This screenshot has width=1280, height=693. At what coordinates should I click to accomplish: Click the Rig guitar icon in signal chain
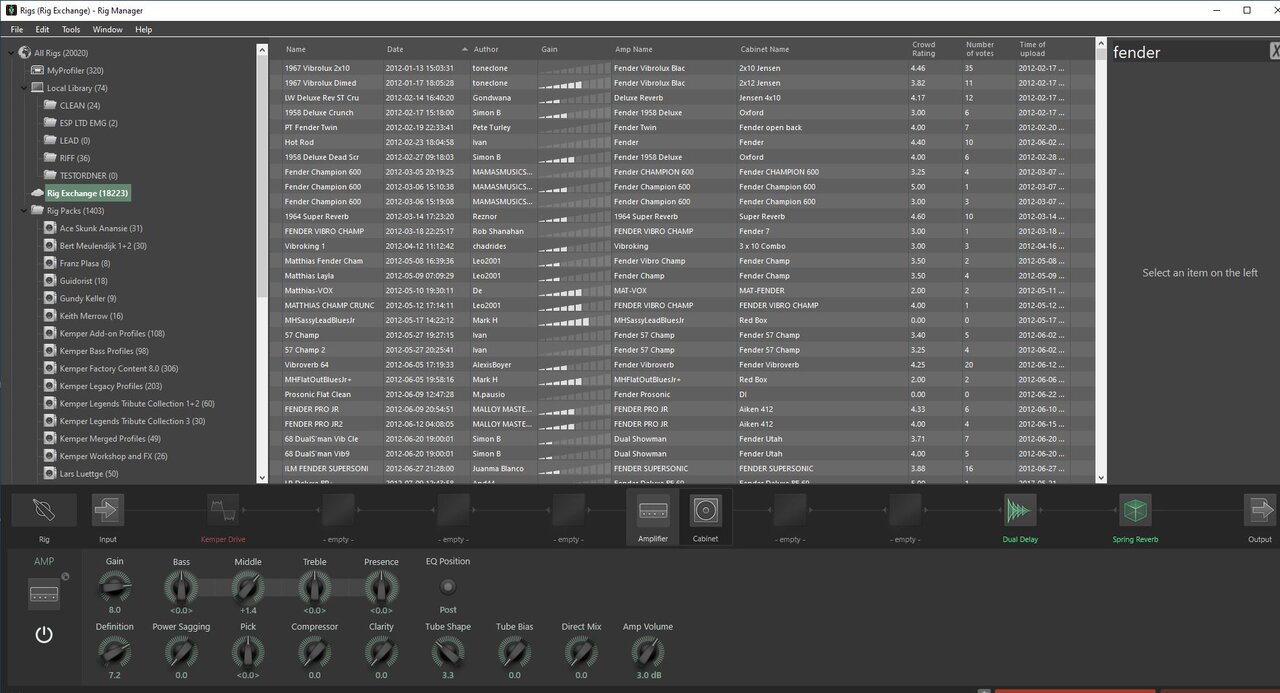pyautogui.click(x=44, y=510)
